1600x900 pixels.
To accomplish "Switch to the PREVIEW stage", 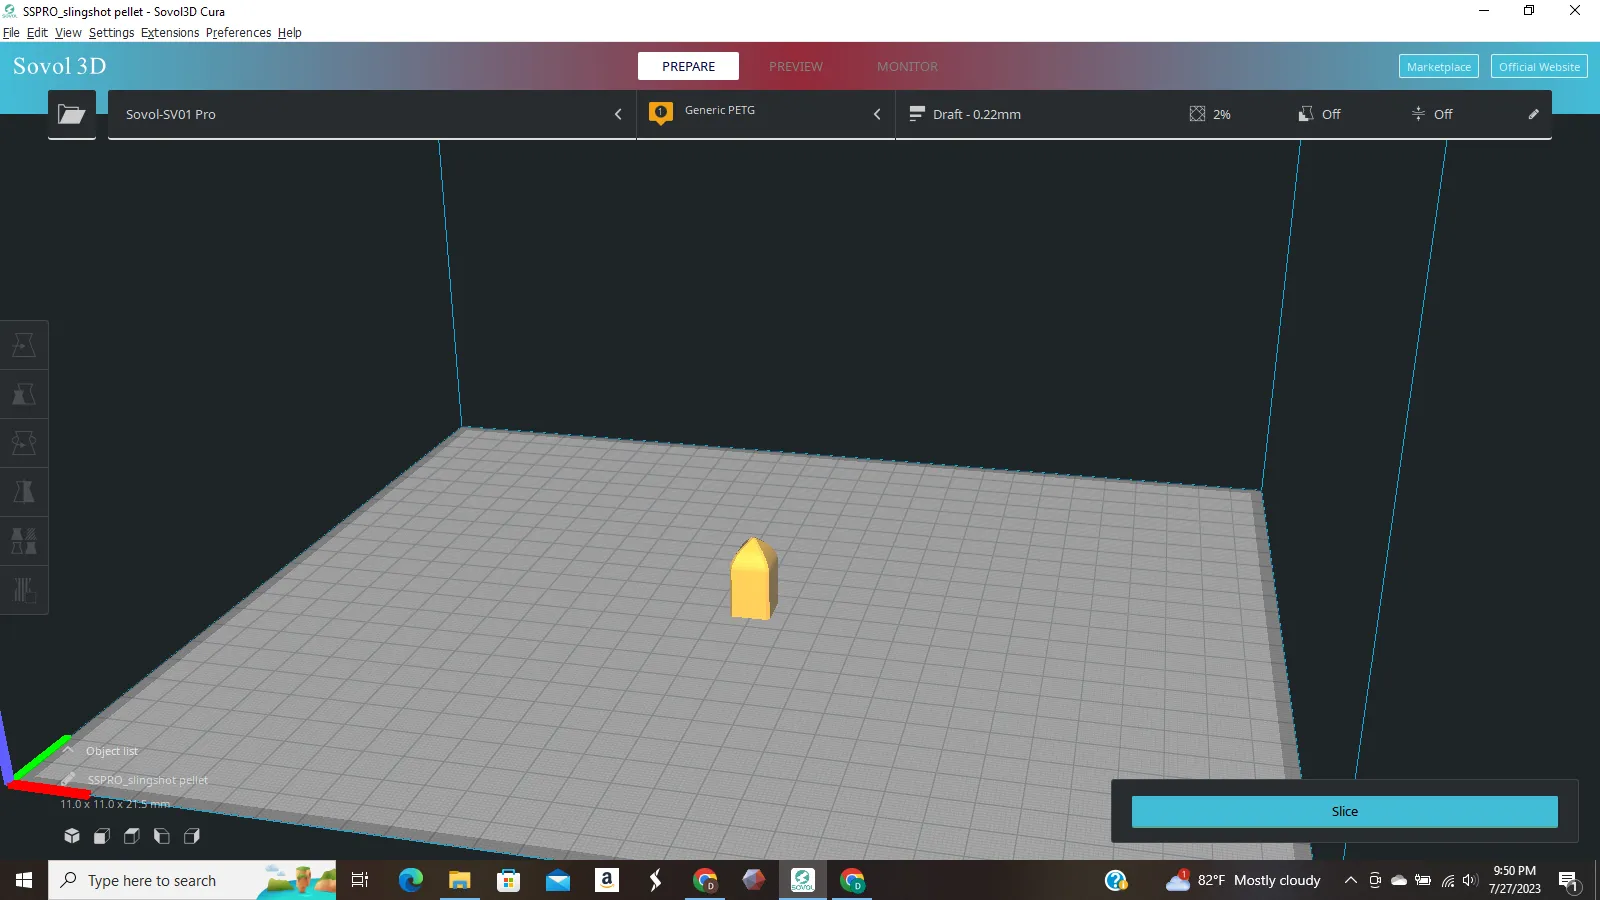I will click(796, 66).
